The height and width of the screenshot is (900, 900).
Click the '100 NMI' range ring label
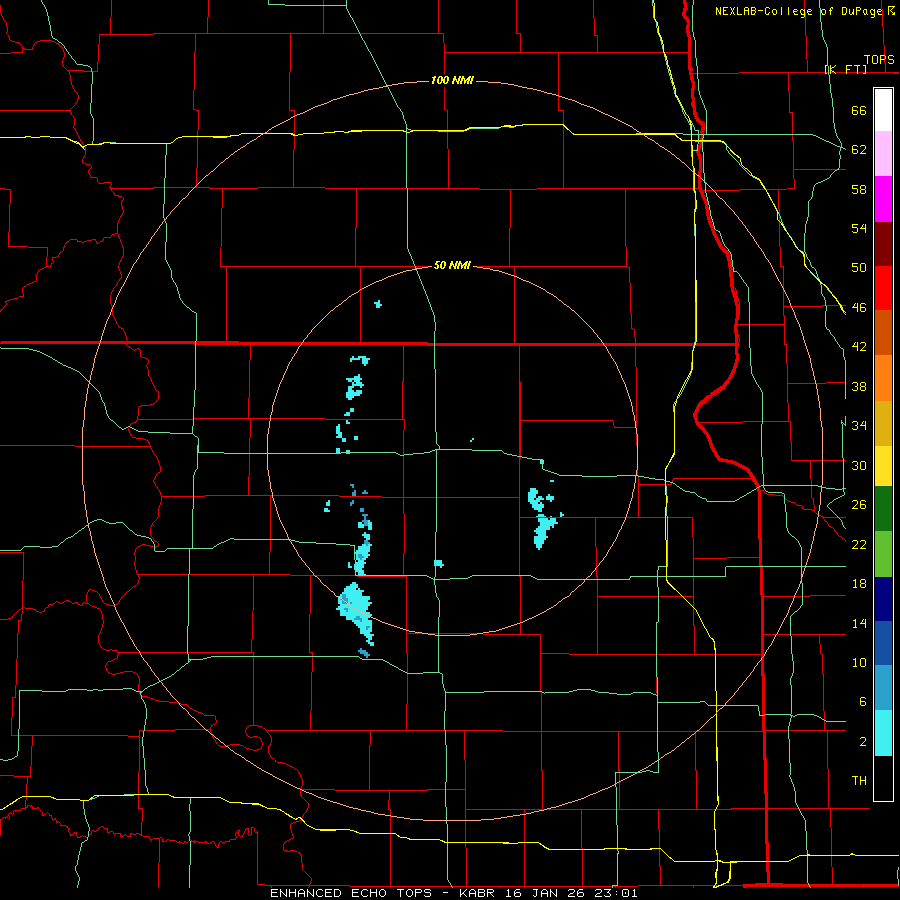(x=452, y=80)
